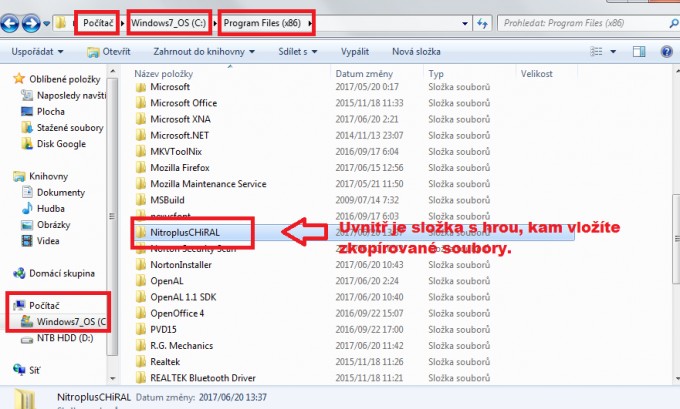The height and width of the screenshot is (409, 680).
Task: Focus the Prohledat: Program Files (x86) search field
Action: click(581, 23)
